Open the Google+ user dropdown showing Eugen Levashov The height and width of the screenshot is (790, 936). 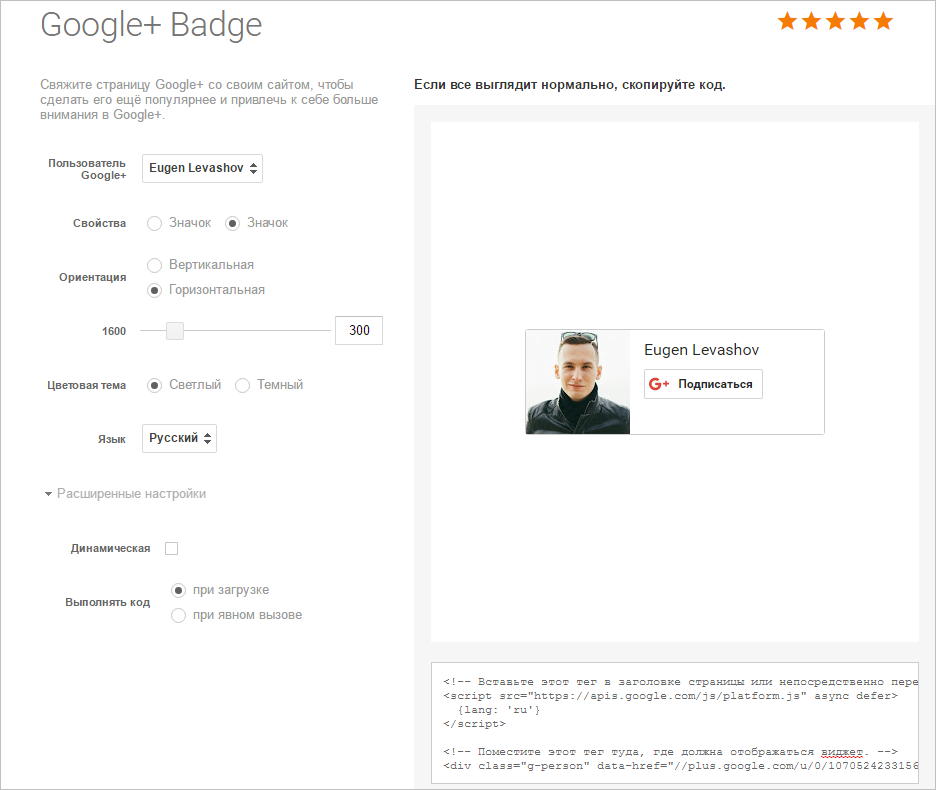[202, 168]
